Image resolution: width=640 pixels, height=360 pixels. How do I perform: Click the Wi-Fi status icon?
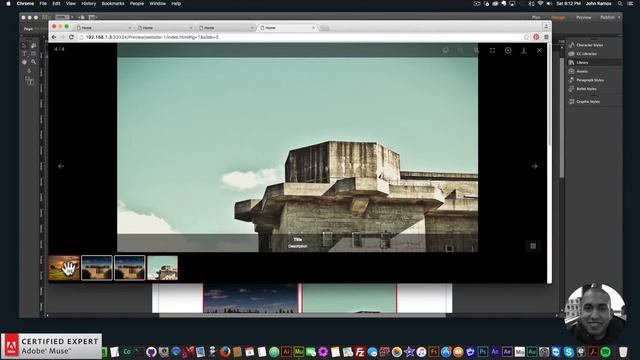(x=540, y=3)
